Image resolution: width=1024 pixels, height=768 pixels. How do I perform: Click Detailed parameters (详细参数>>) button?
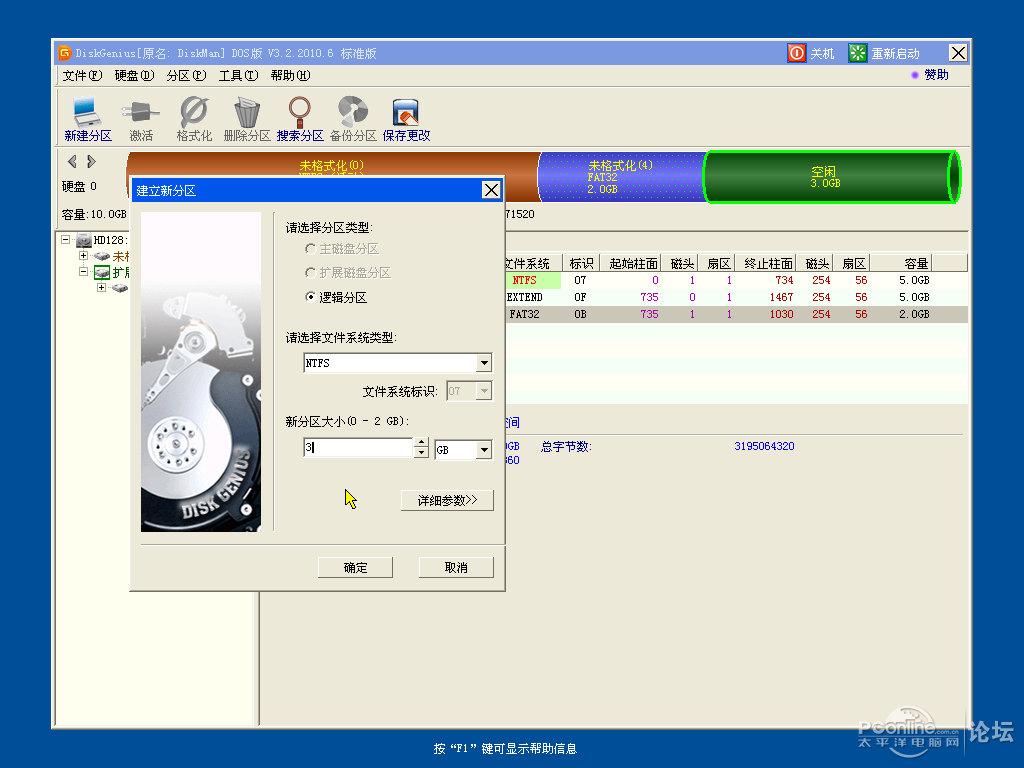pyautogui.click(x=447, y=500)
